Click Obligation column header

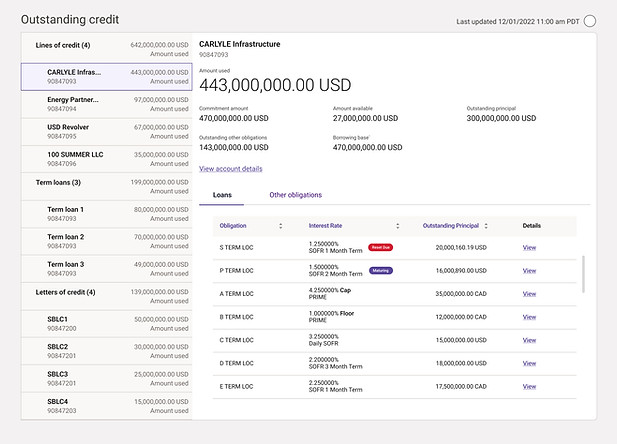coord(233,226)
